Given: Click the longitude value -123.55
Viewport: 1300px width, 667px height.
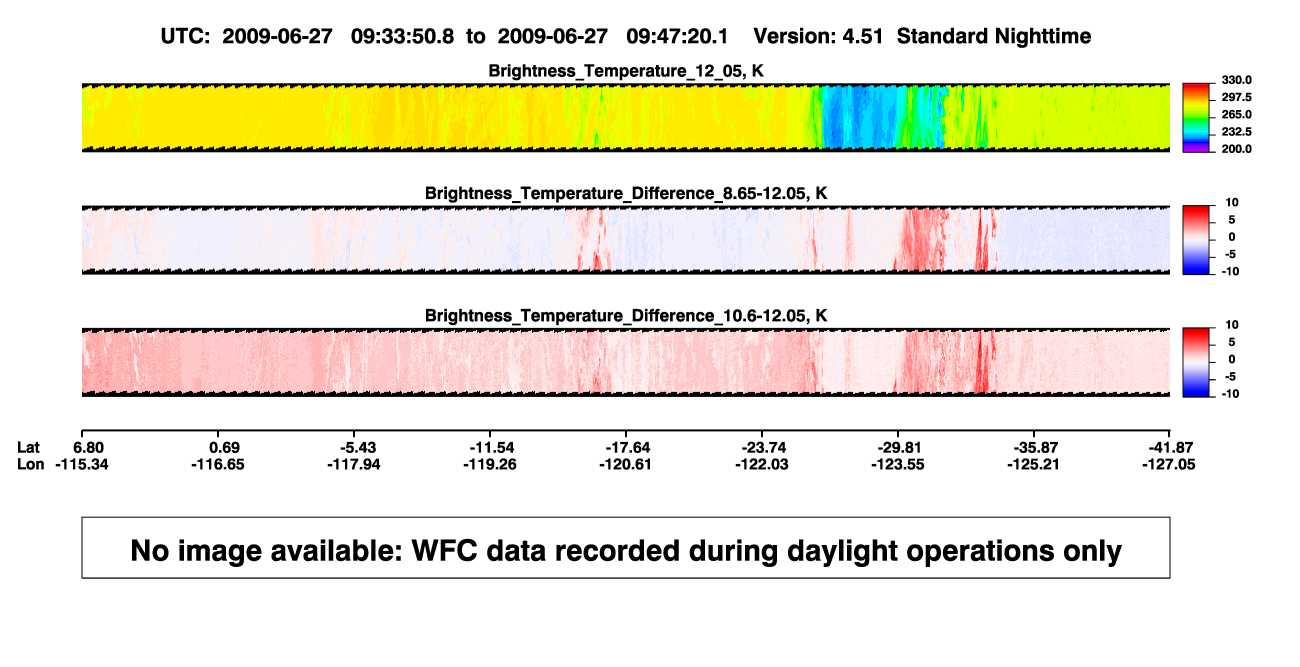Looking at the screenshot, I should [x=898, y=464].
